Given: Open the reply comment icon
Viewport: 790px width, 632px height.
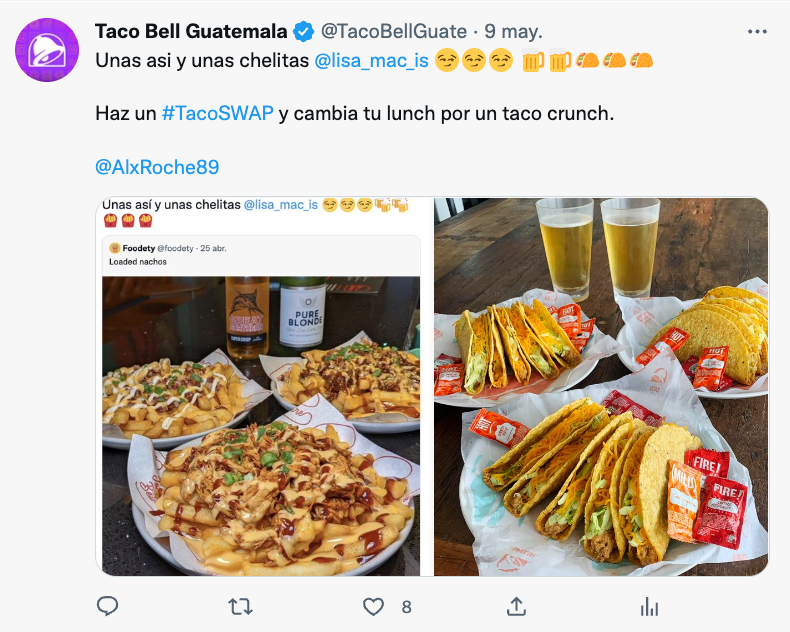Looking at the screenshot, I should pos(107,606).
